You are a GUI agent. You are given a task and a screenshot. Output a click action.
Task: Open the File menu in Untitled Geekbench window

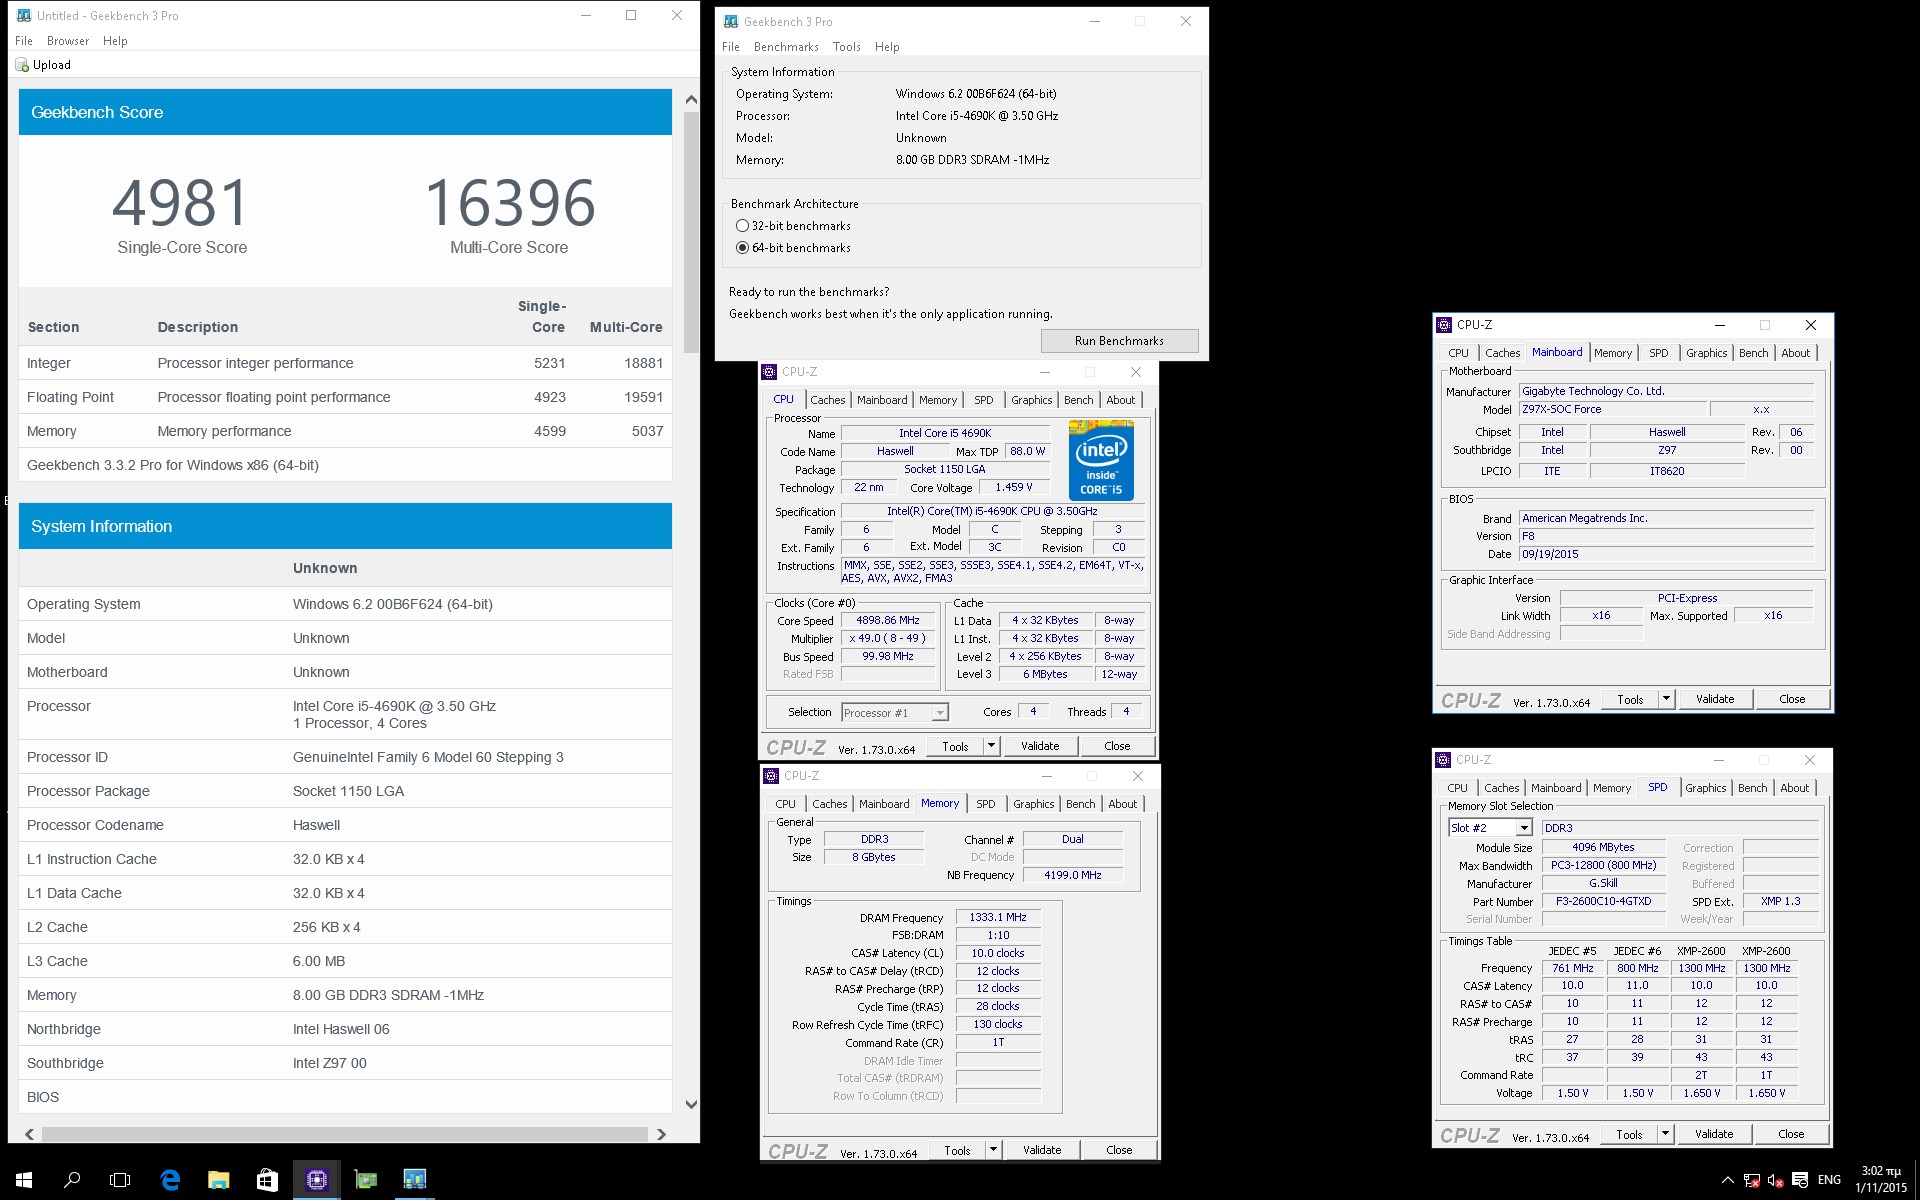click(24, 41)
